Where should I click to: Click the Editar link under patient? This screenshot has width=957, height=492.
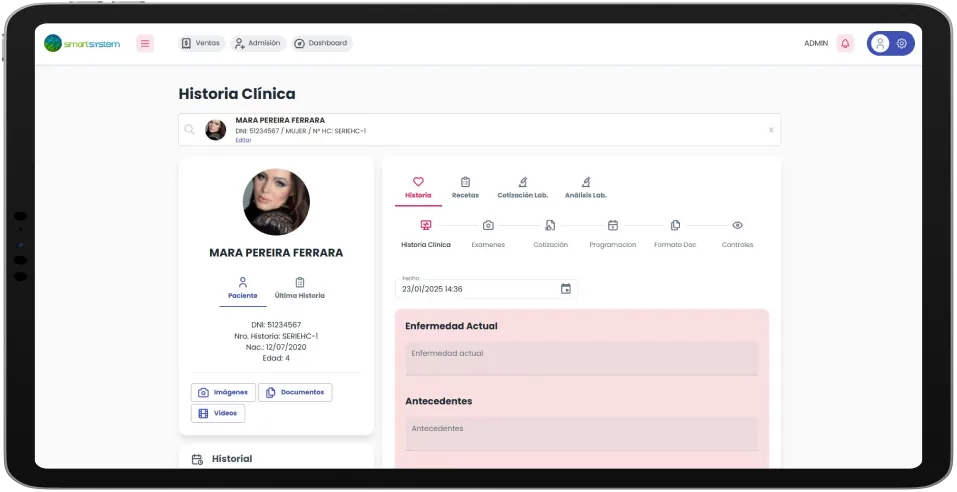(243, 140)
